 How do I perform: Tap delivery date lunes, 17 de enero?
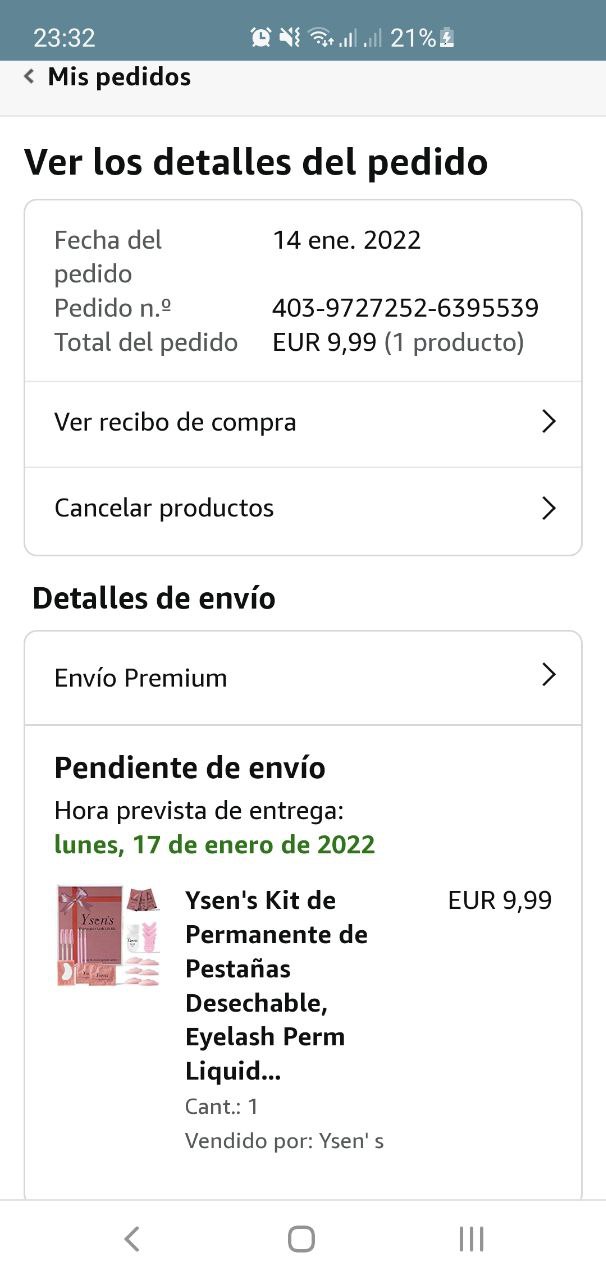214,844
